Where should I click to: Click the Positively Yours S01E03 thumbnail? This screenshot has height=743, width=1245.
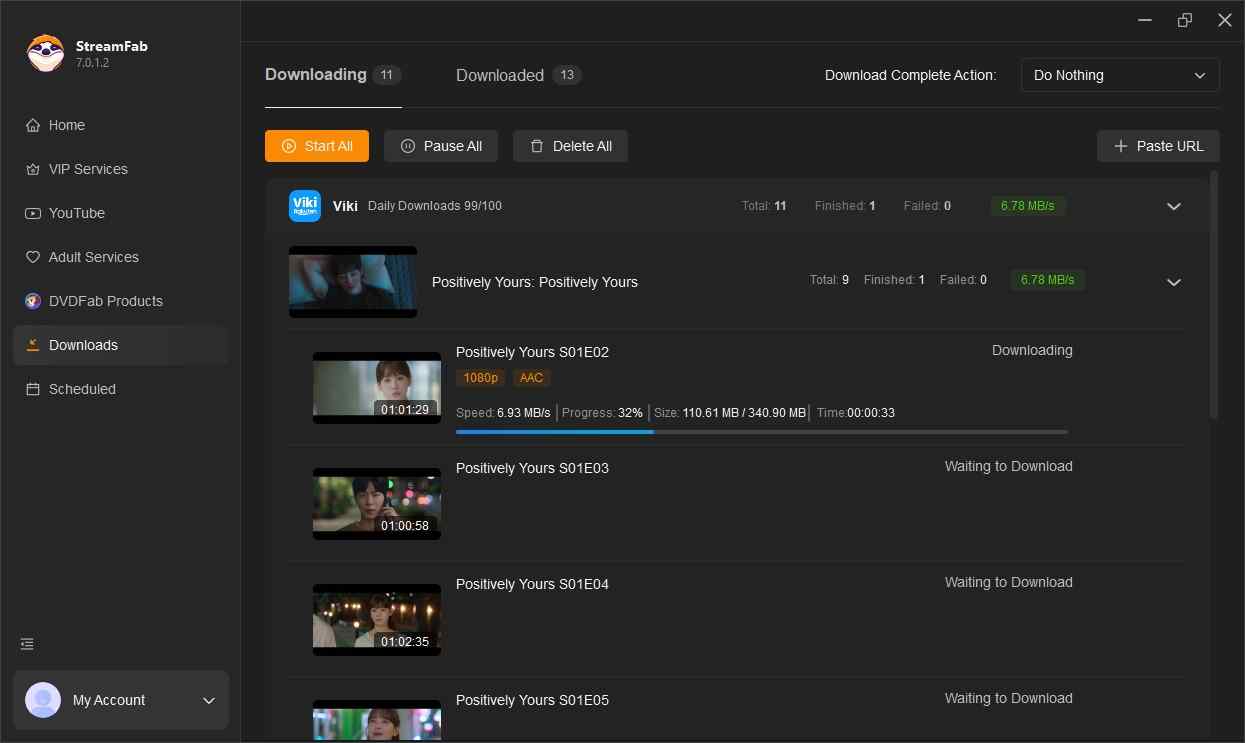pyautogui.click(x=376, y=504)
